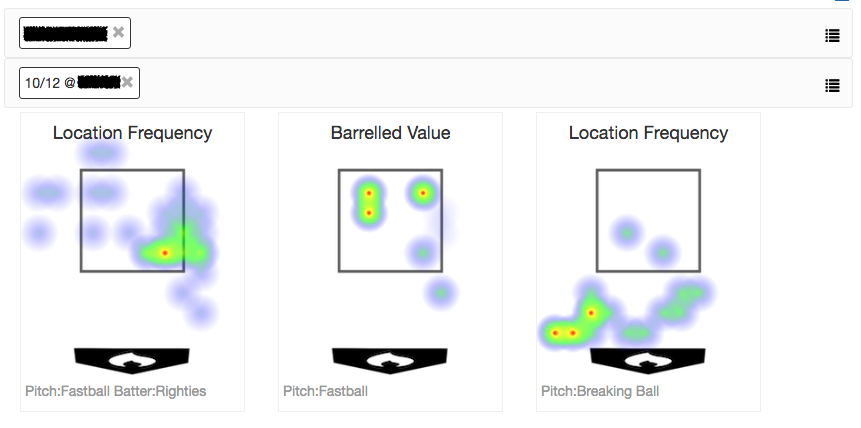
Task: Remove the 10/12 game filter tag
Action: (127, 82)
